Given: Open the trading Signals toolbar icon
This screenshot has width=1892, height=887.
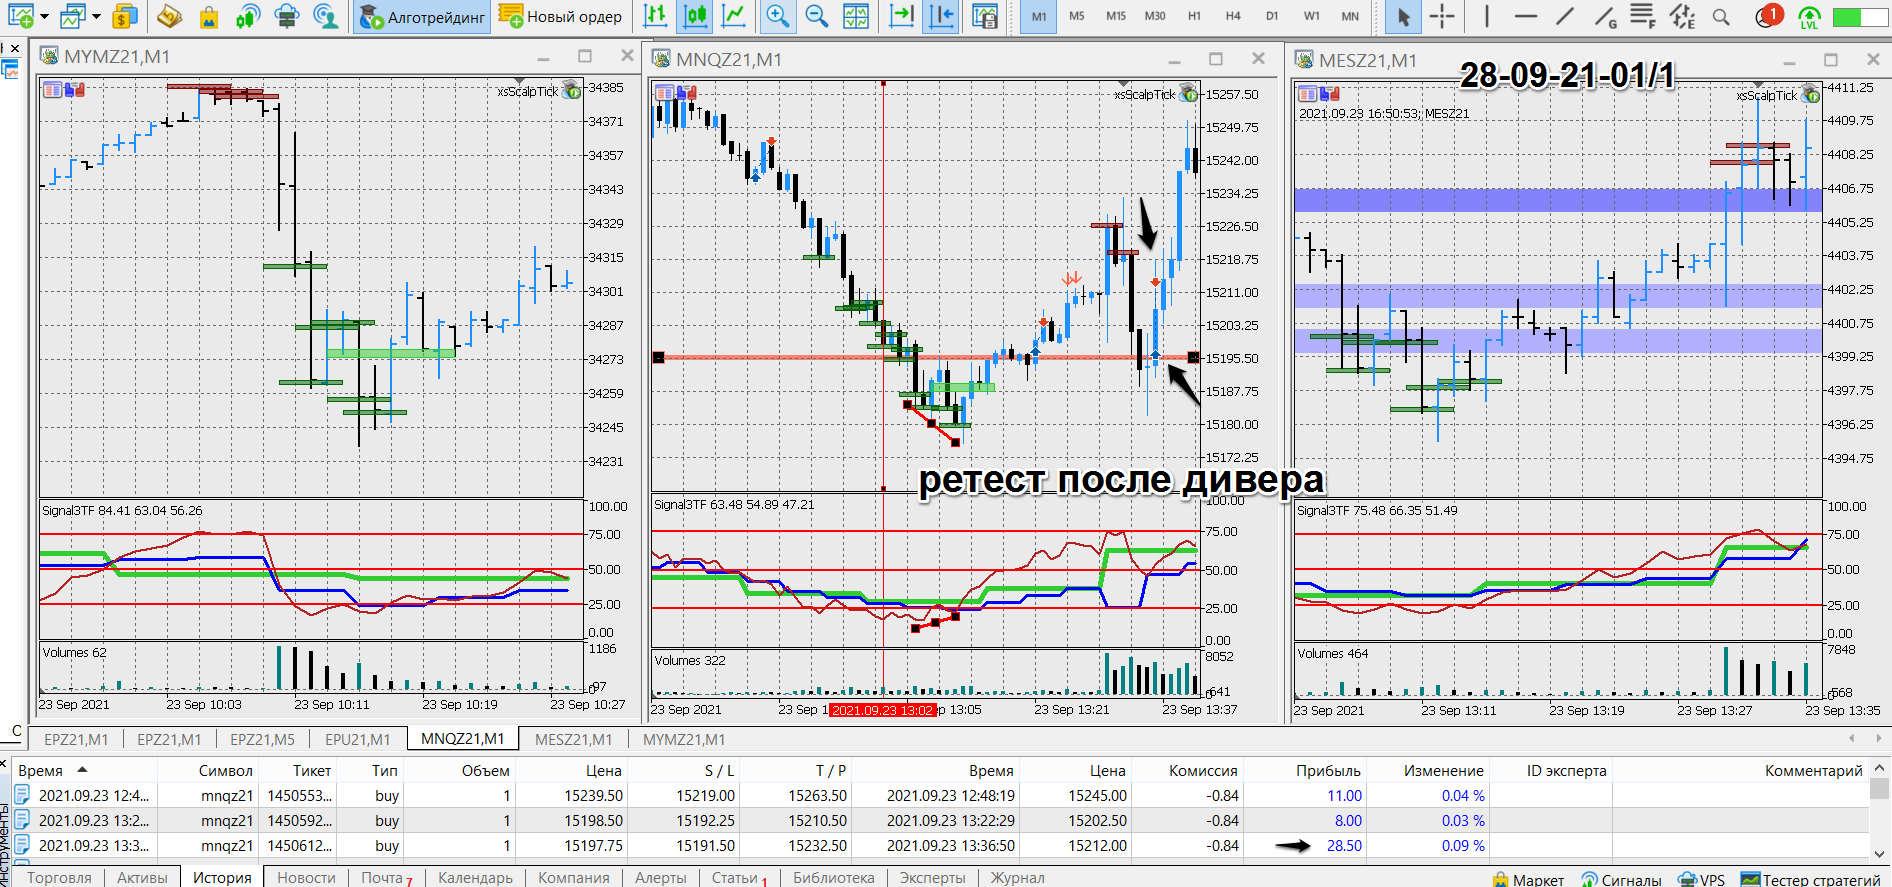Looking at the screenshot, I should tap(247, 16).
